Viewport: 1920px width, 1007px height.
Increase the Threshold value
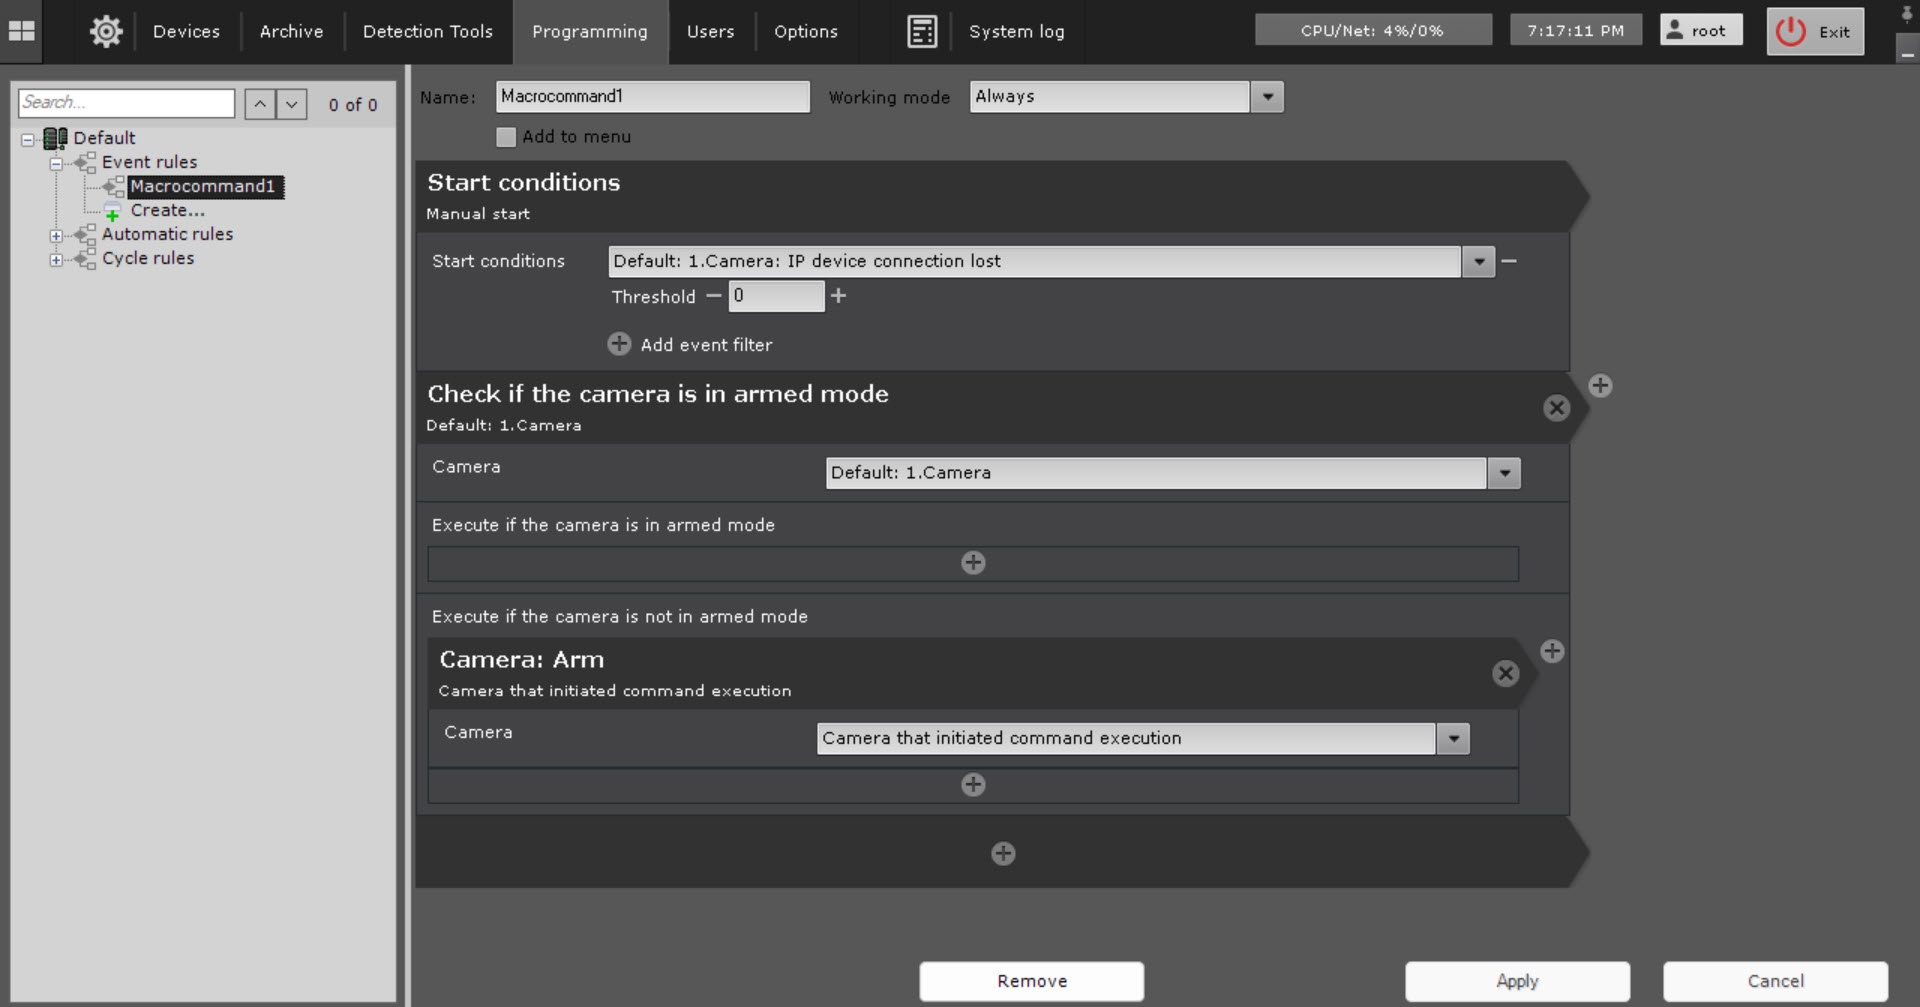click(838, 296)
